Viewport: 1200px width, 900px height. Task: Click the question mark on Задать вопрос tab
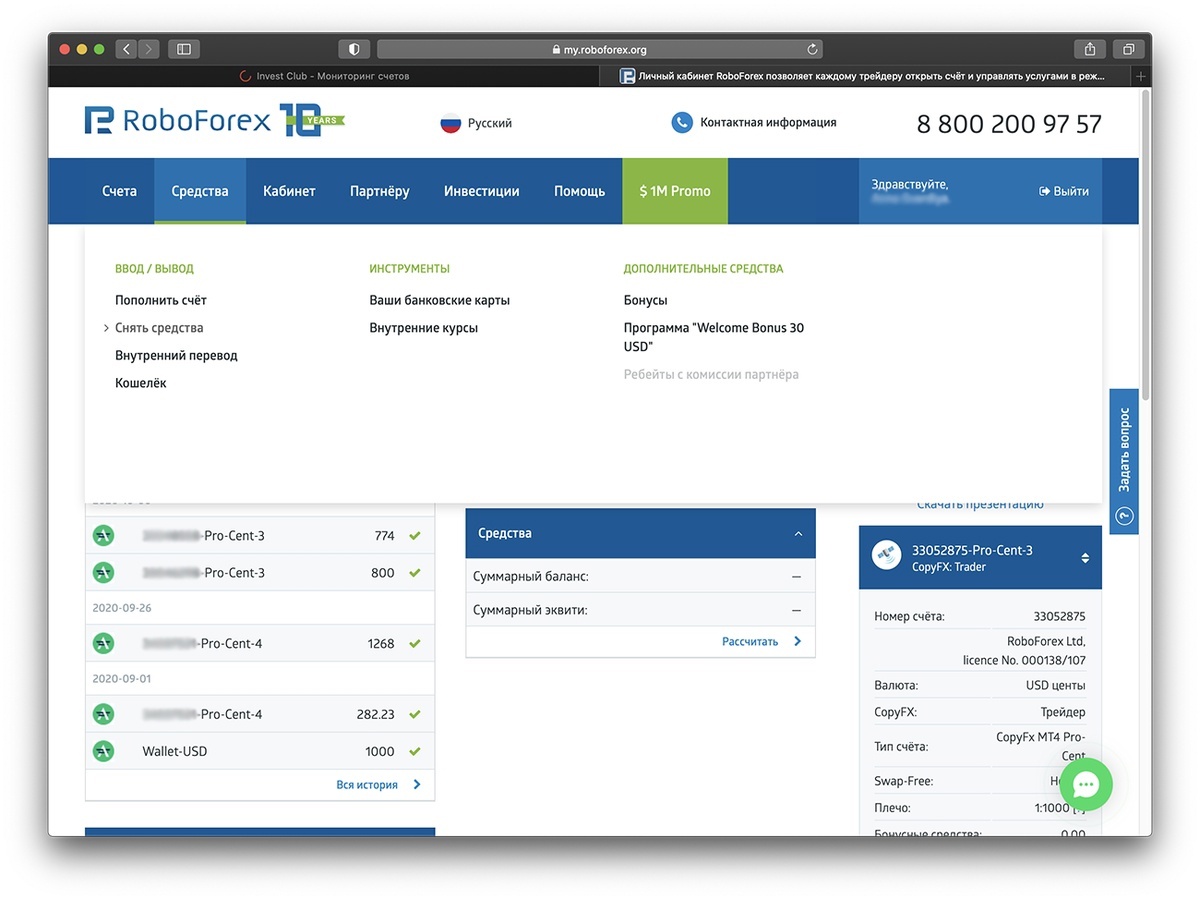coord(1124,517)
